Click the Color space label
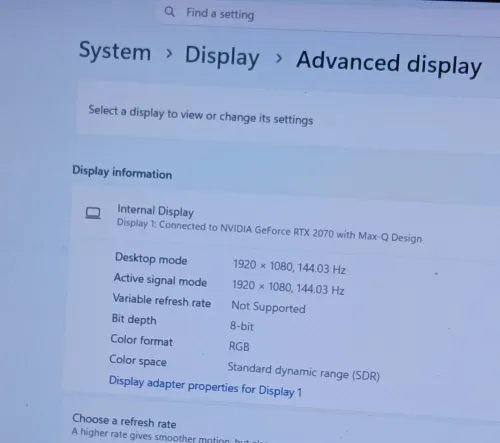This screenshot has height=443, width=500. click(x=138, y=360)
